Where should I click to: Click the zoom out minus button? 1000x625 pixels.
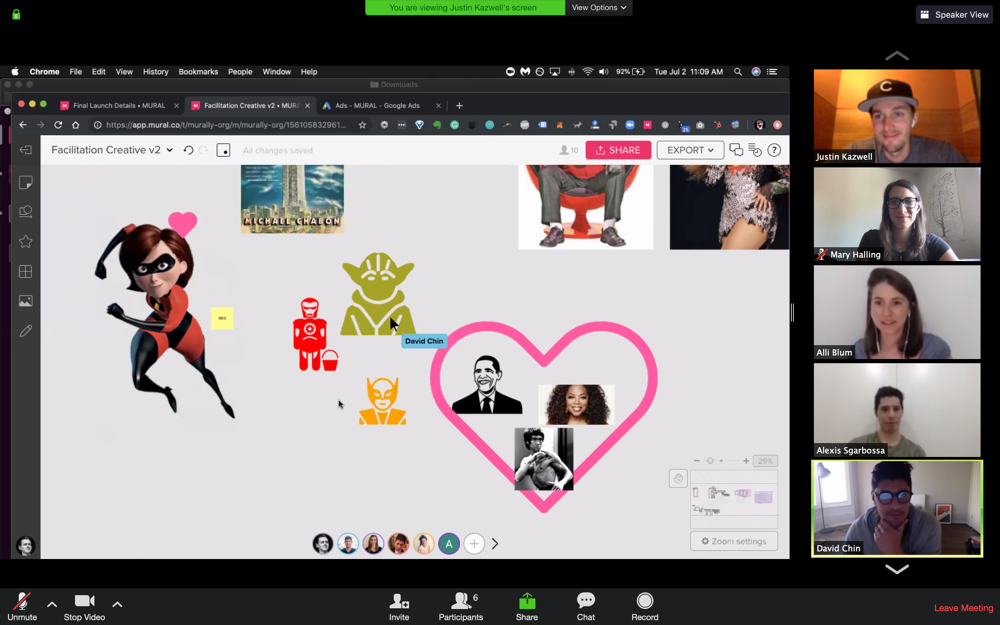coord(696,460)
